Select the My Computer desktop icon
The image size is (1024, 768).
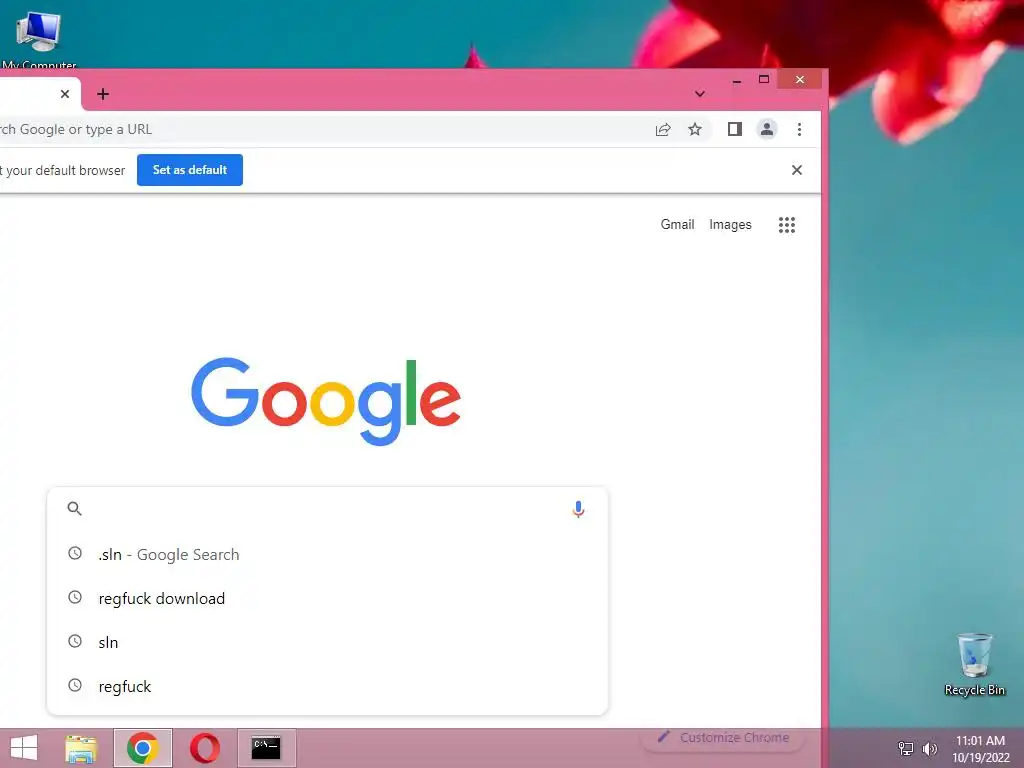click(x=39, y=39)
